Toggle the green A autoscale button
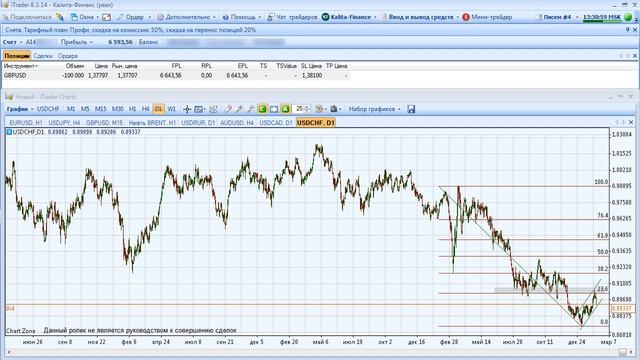 point(285,109)
